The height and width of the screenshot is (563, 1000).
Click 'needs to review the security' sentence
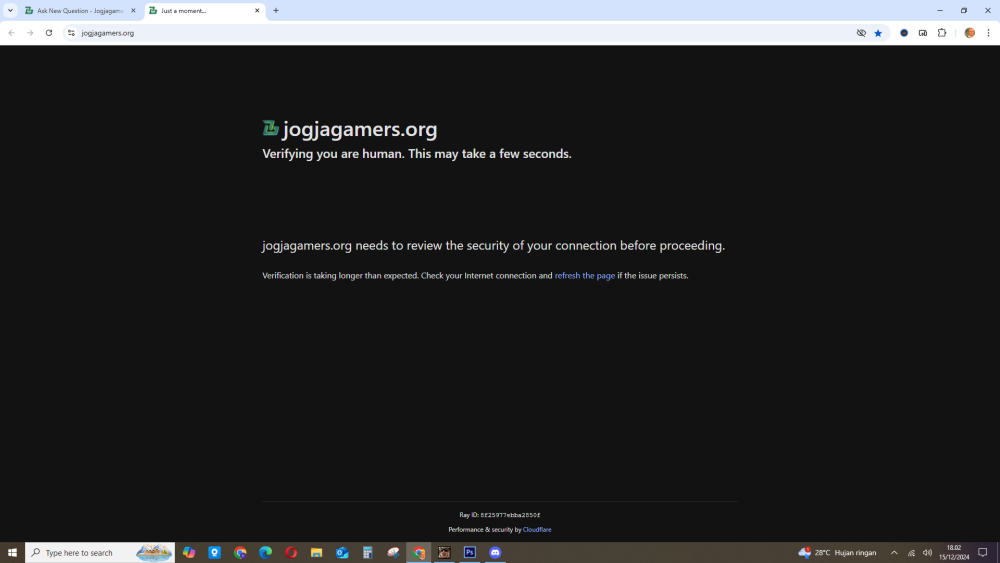(494, 245)
